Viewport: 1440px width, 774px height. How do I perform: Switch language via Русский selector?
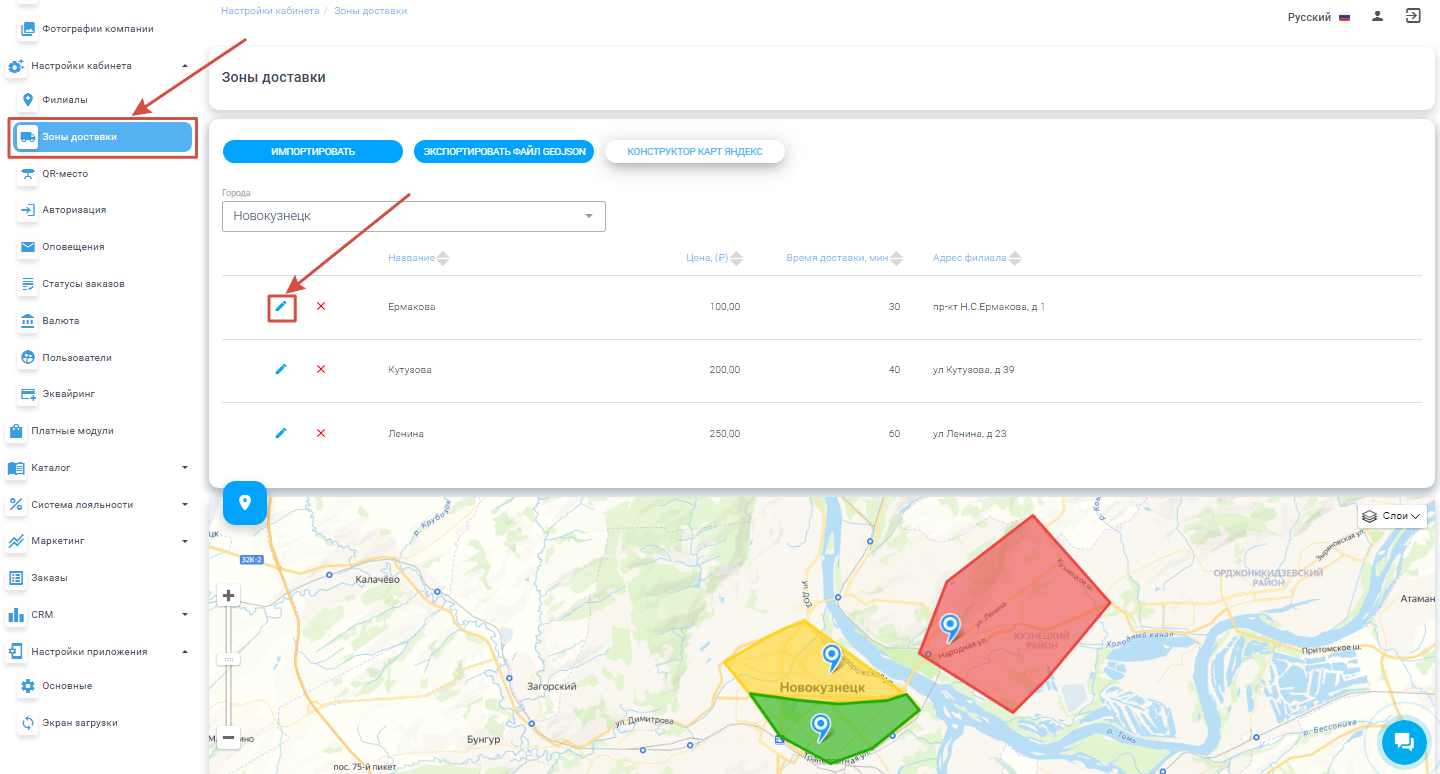[x=1318, y=17]
